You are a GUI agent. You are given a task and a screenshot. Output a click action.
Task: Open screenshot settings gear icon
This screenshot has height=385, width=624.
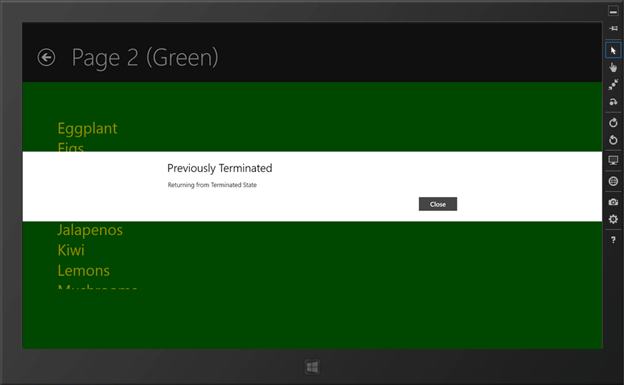(613, 219)
